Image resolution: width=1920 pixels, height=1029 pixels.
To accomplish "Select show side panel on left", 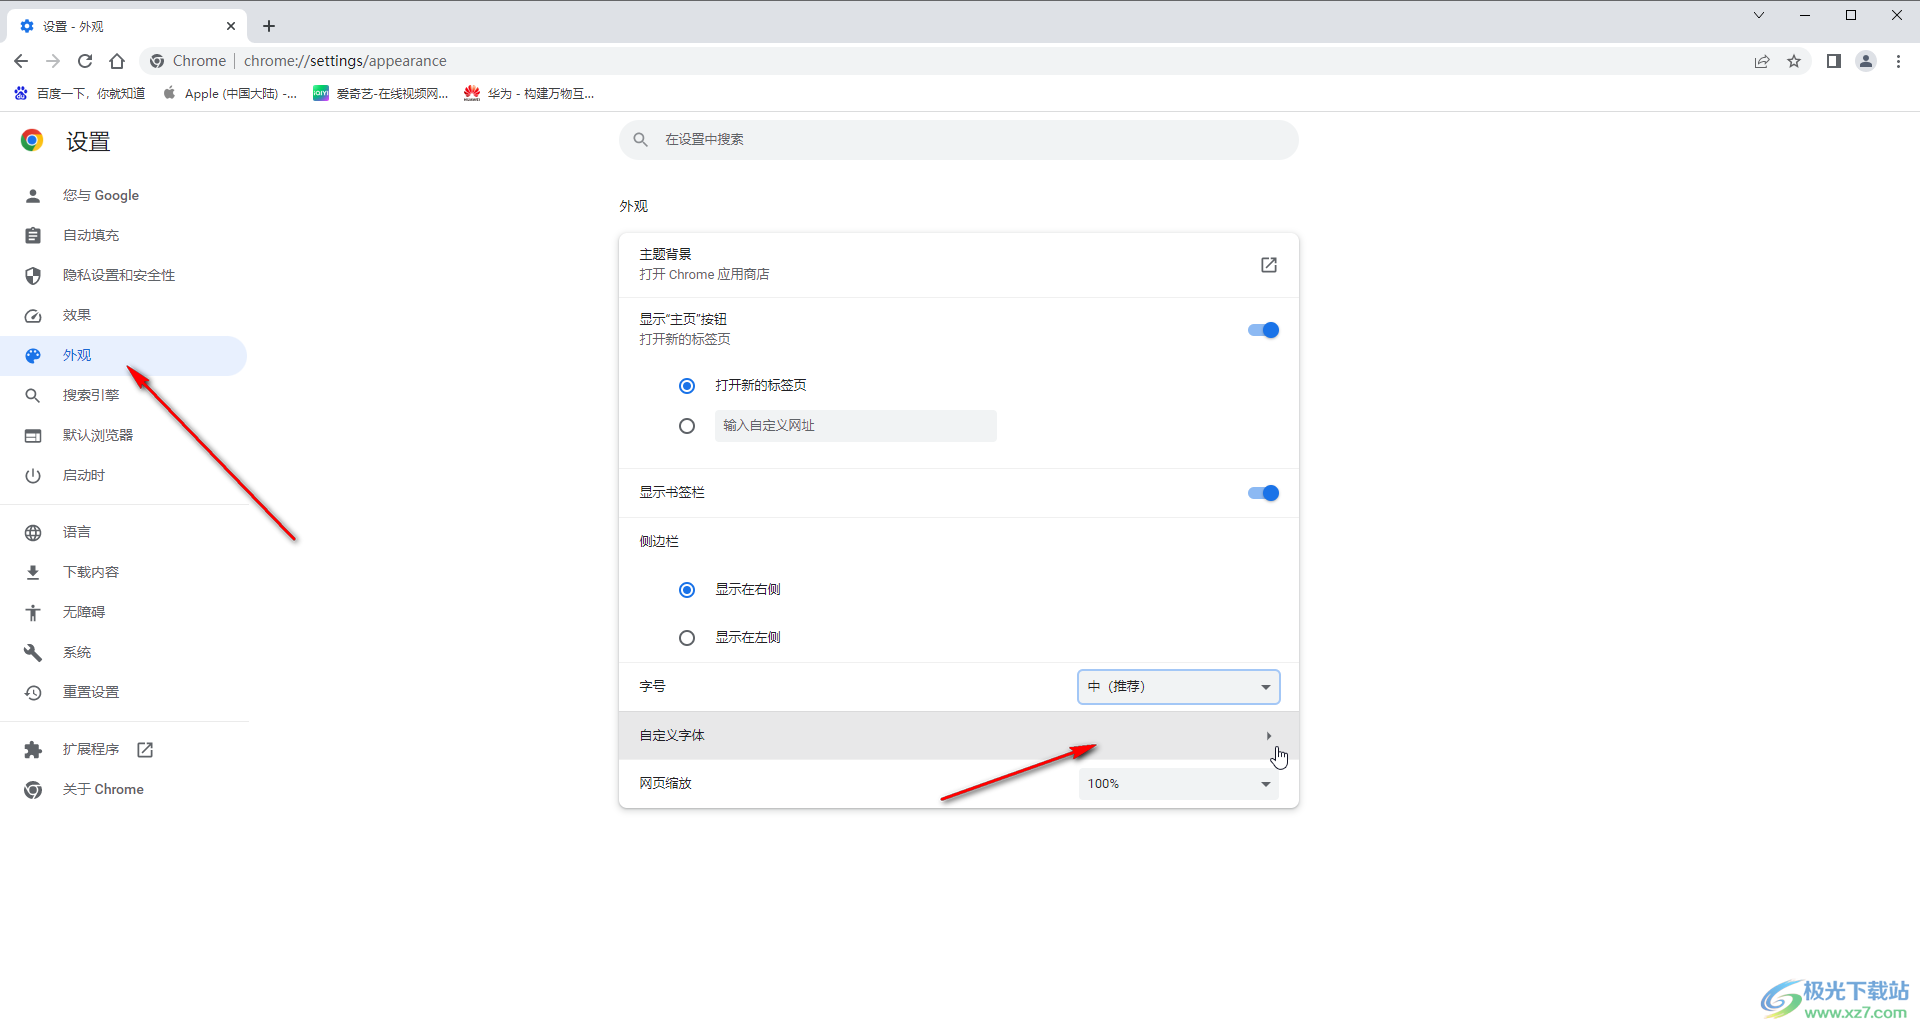I will coord(687,638).
